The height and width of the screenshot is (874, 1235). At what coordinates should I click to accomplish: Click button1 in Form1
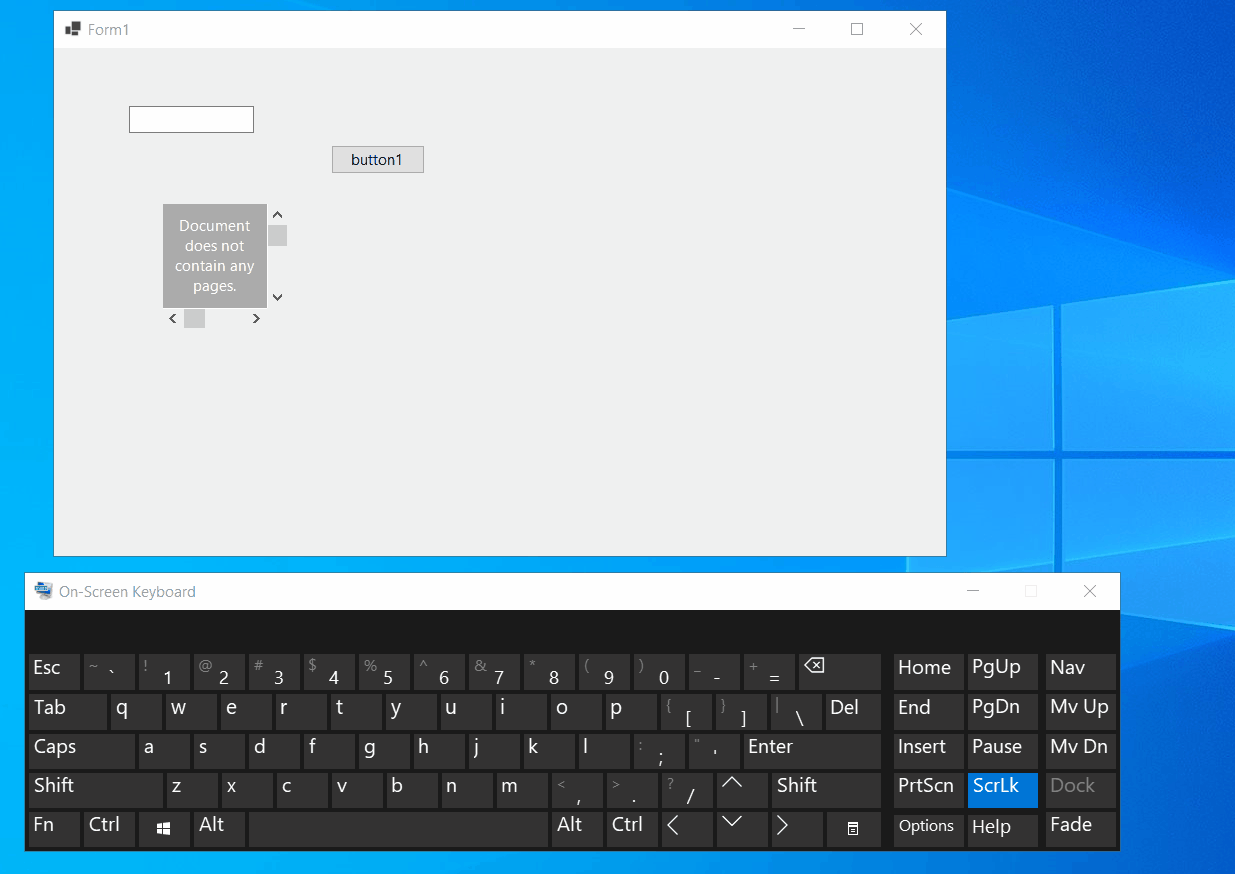[378, 160]
